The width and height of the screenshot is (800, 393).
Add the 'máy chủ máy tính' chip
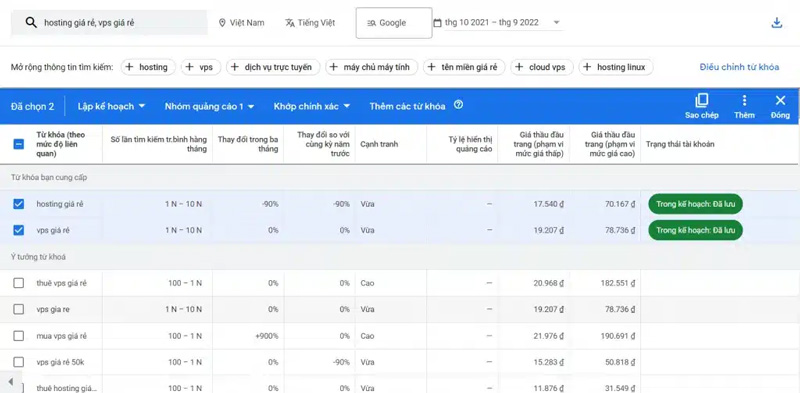pos(372,67)
